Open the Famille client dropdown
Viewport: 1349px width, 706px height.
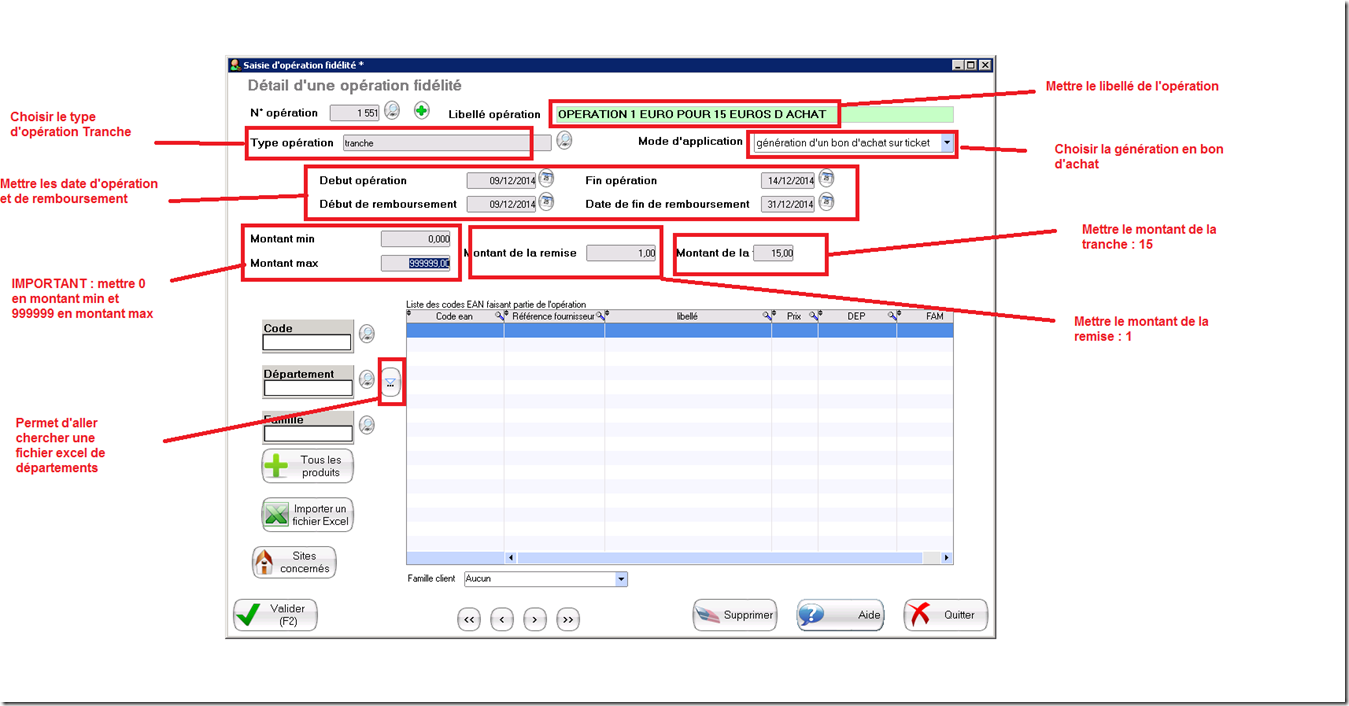point(621,579)
